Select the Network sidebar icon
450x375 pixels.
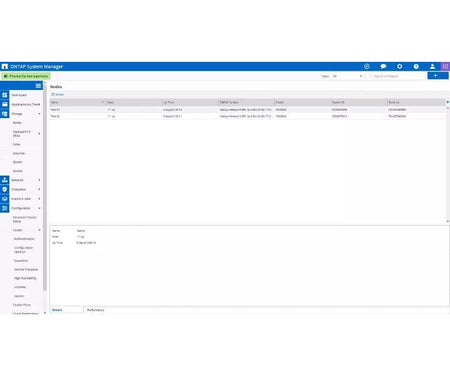(5, 180)
